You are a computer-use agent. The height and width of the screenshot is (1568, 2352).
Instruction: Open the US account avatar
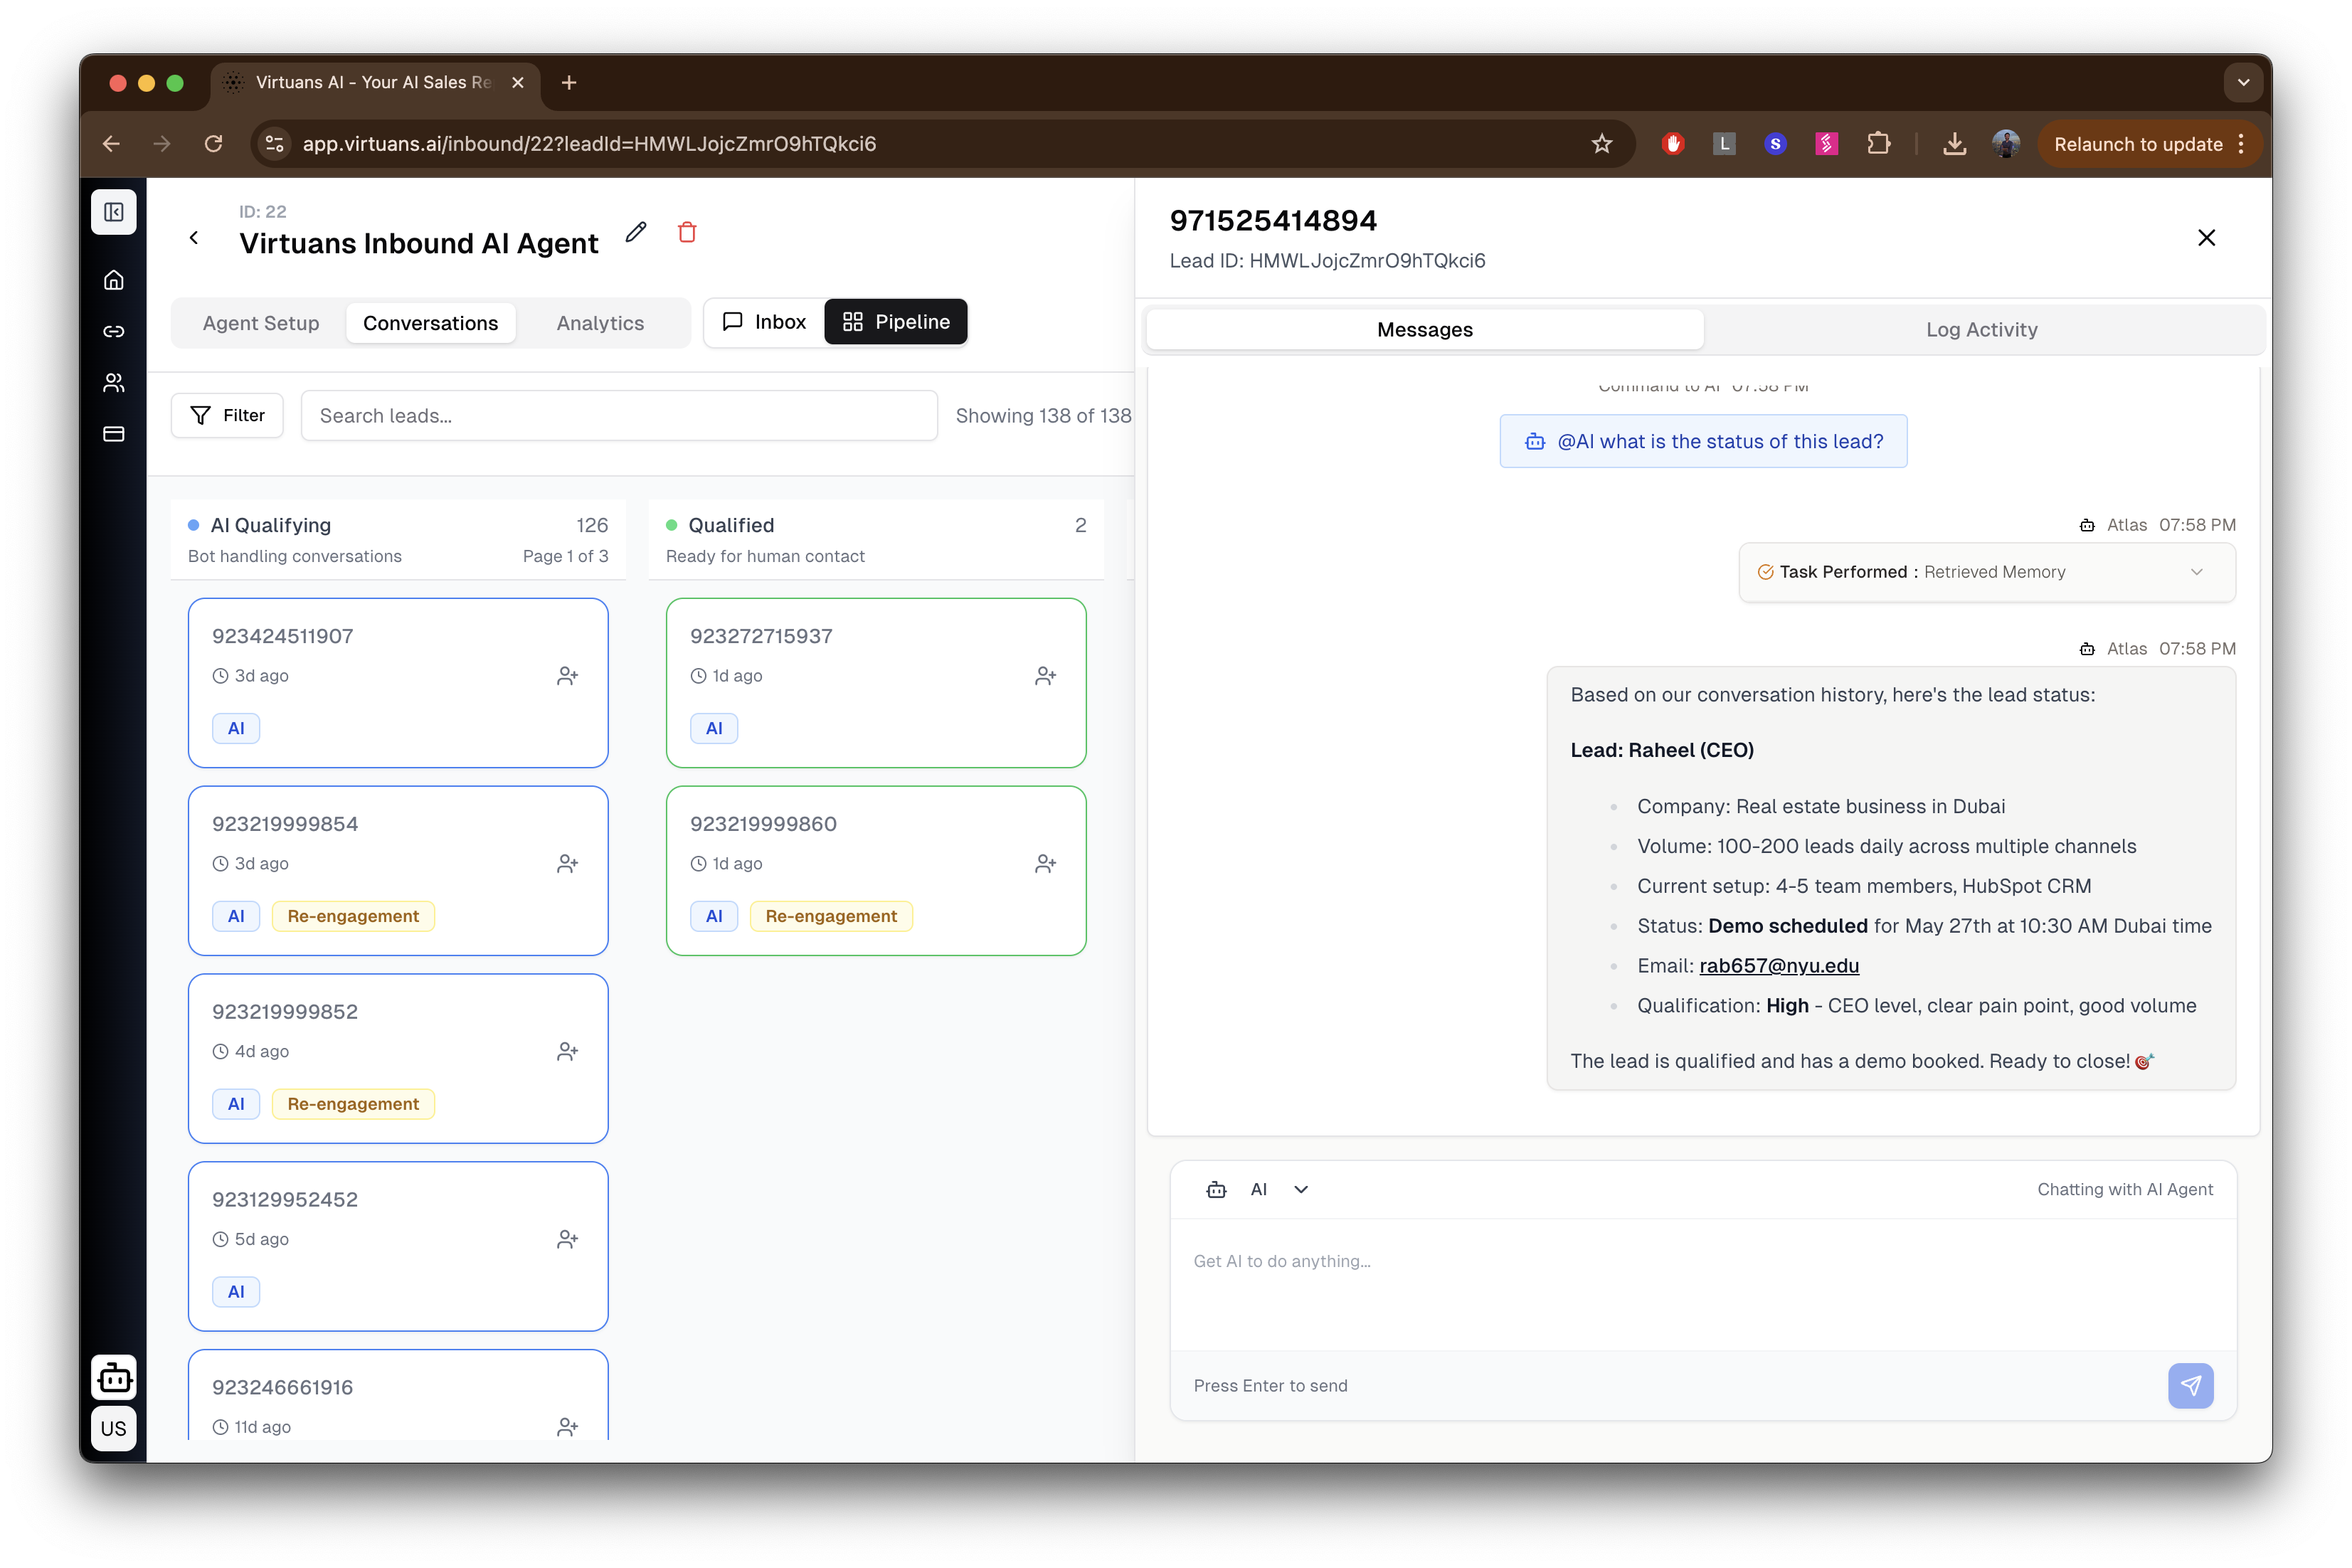tap(114, 1428)
